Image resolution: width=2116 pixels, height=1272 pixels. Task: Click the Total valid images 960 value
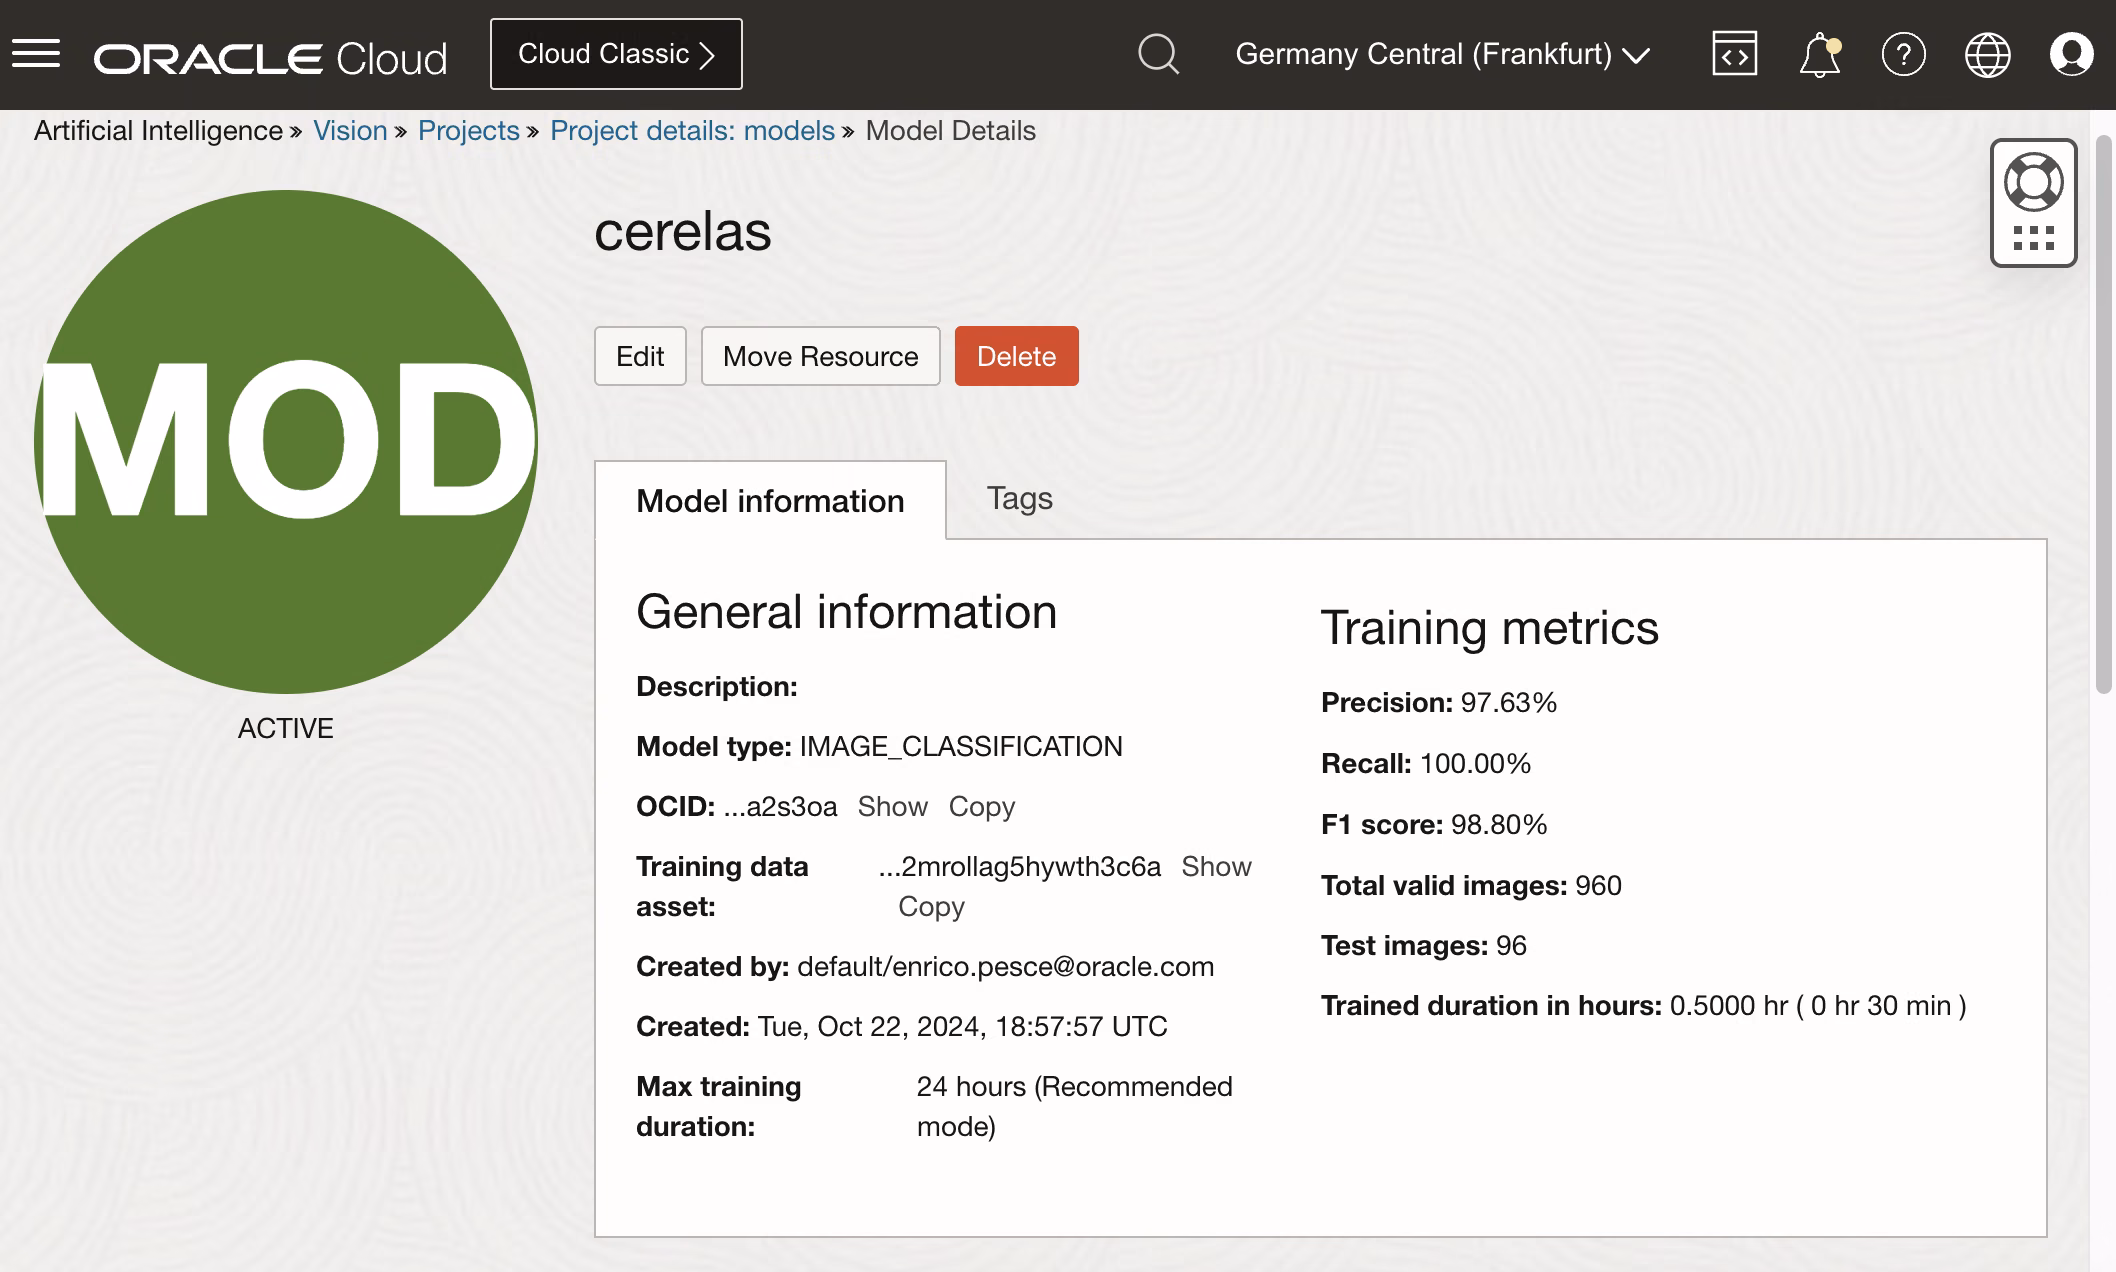pyautogui.click(x=1598, y=885)
